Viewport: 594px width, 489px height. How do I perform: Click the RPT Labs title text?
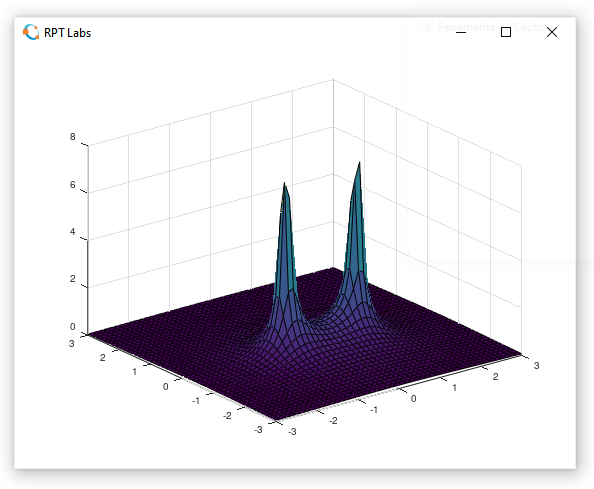67,33
